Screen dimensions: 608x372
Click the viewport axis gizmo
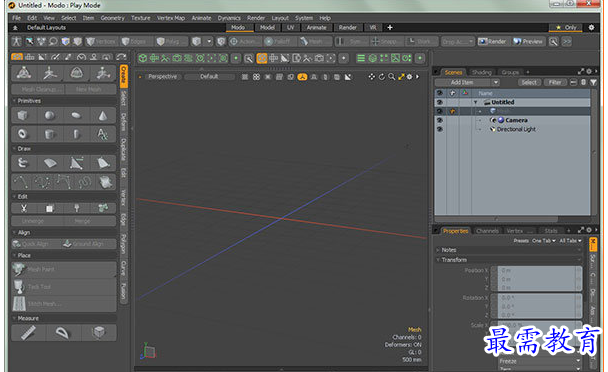(x=148, y=351)
